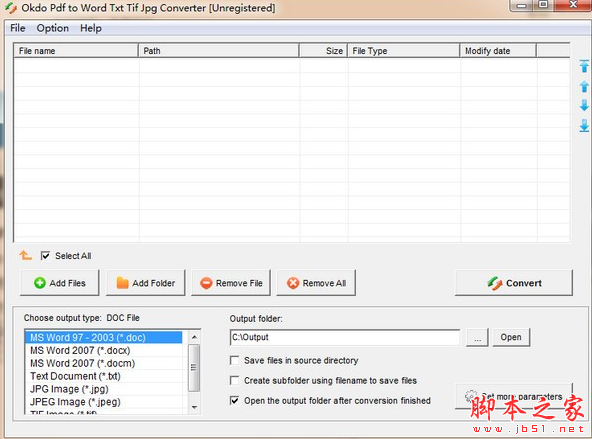Move selected file down one position
The image size is (592, 439).
coord(584,105)
